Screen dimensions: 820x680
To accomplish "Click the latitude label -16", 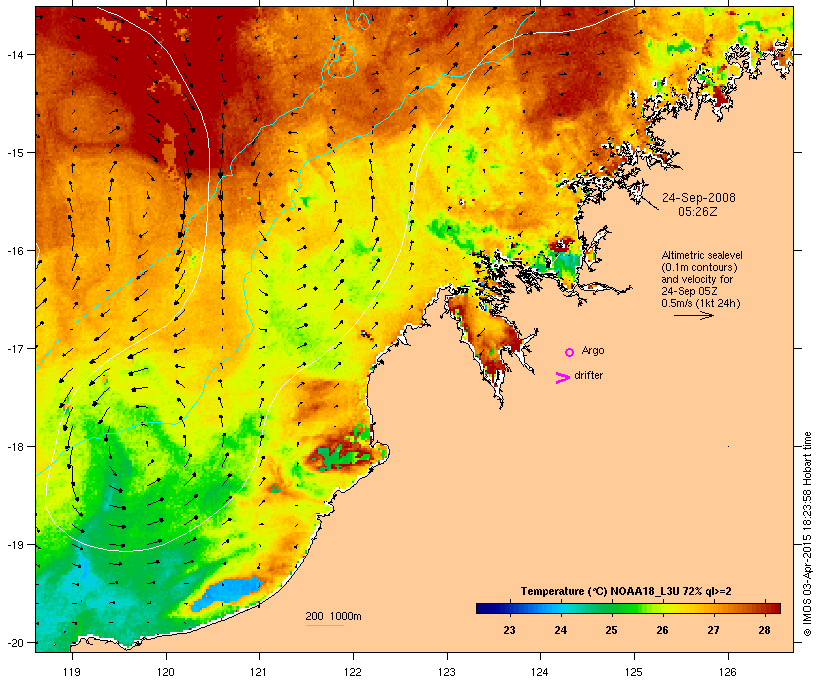I will tap(15, 251).
